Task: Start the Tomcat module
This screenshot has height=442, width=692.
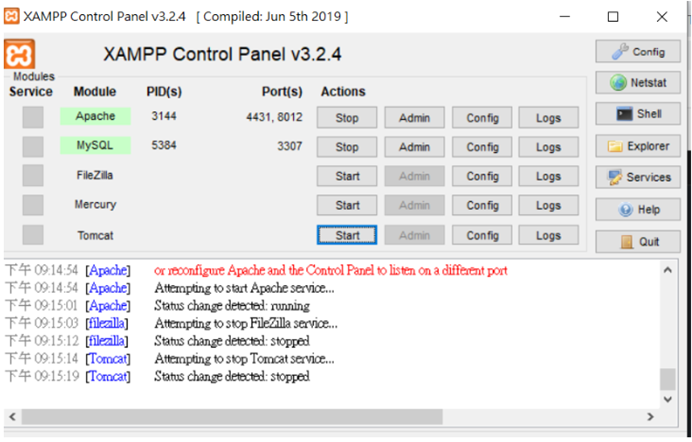Action: coord(347,235)
